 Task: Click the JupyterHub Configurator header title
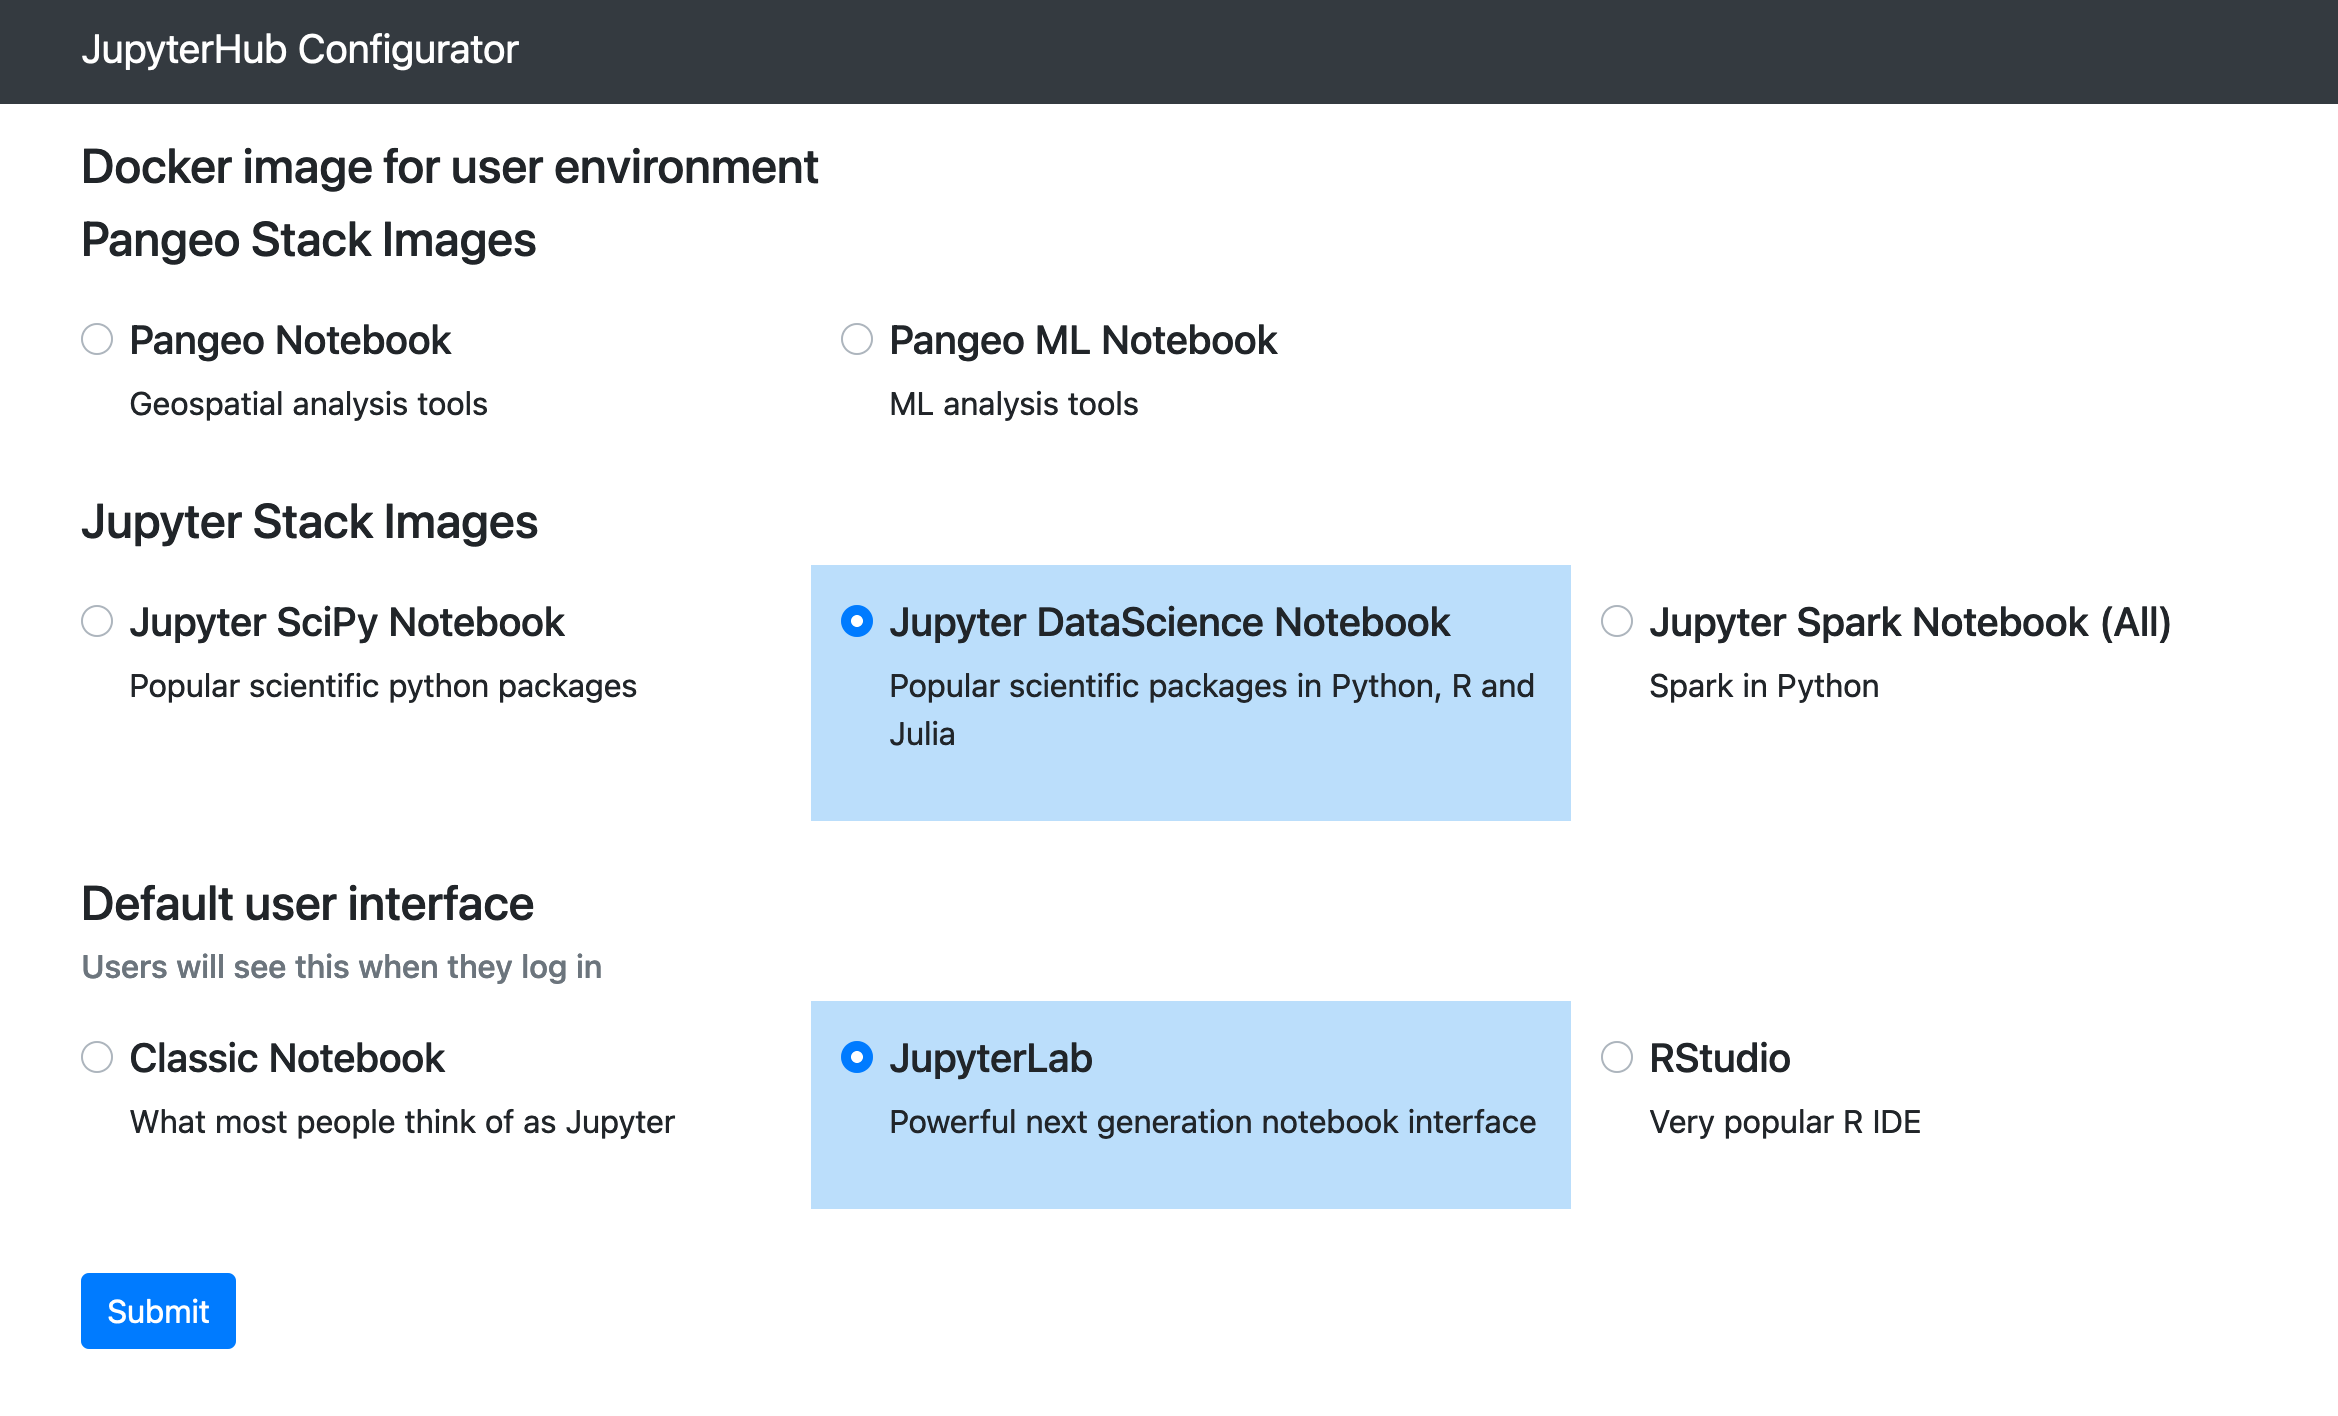[x=300, y=50]
